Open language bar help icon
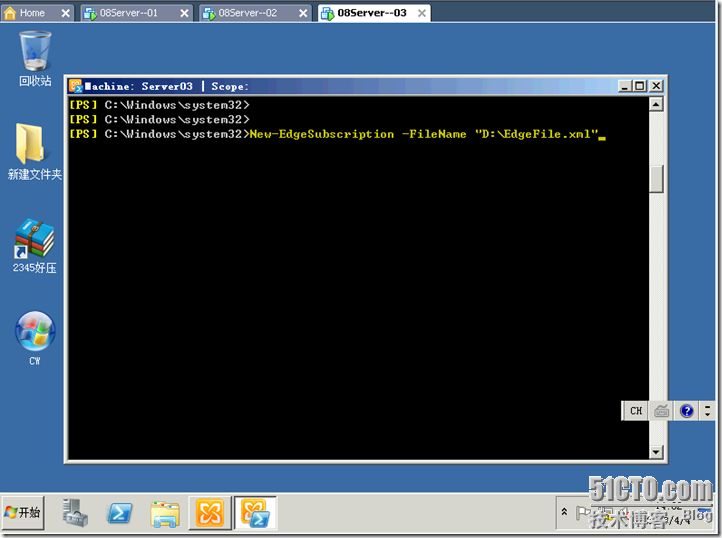This screenshot has height=538, width=722. pyautogui.click(x=687, y=410)
